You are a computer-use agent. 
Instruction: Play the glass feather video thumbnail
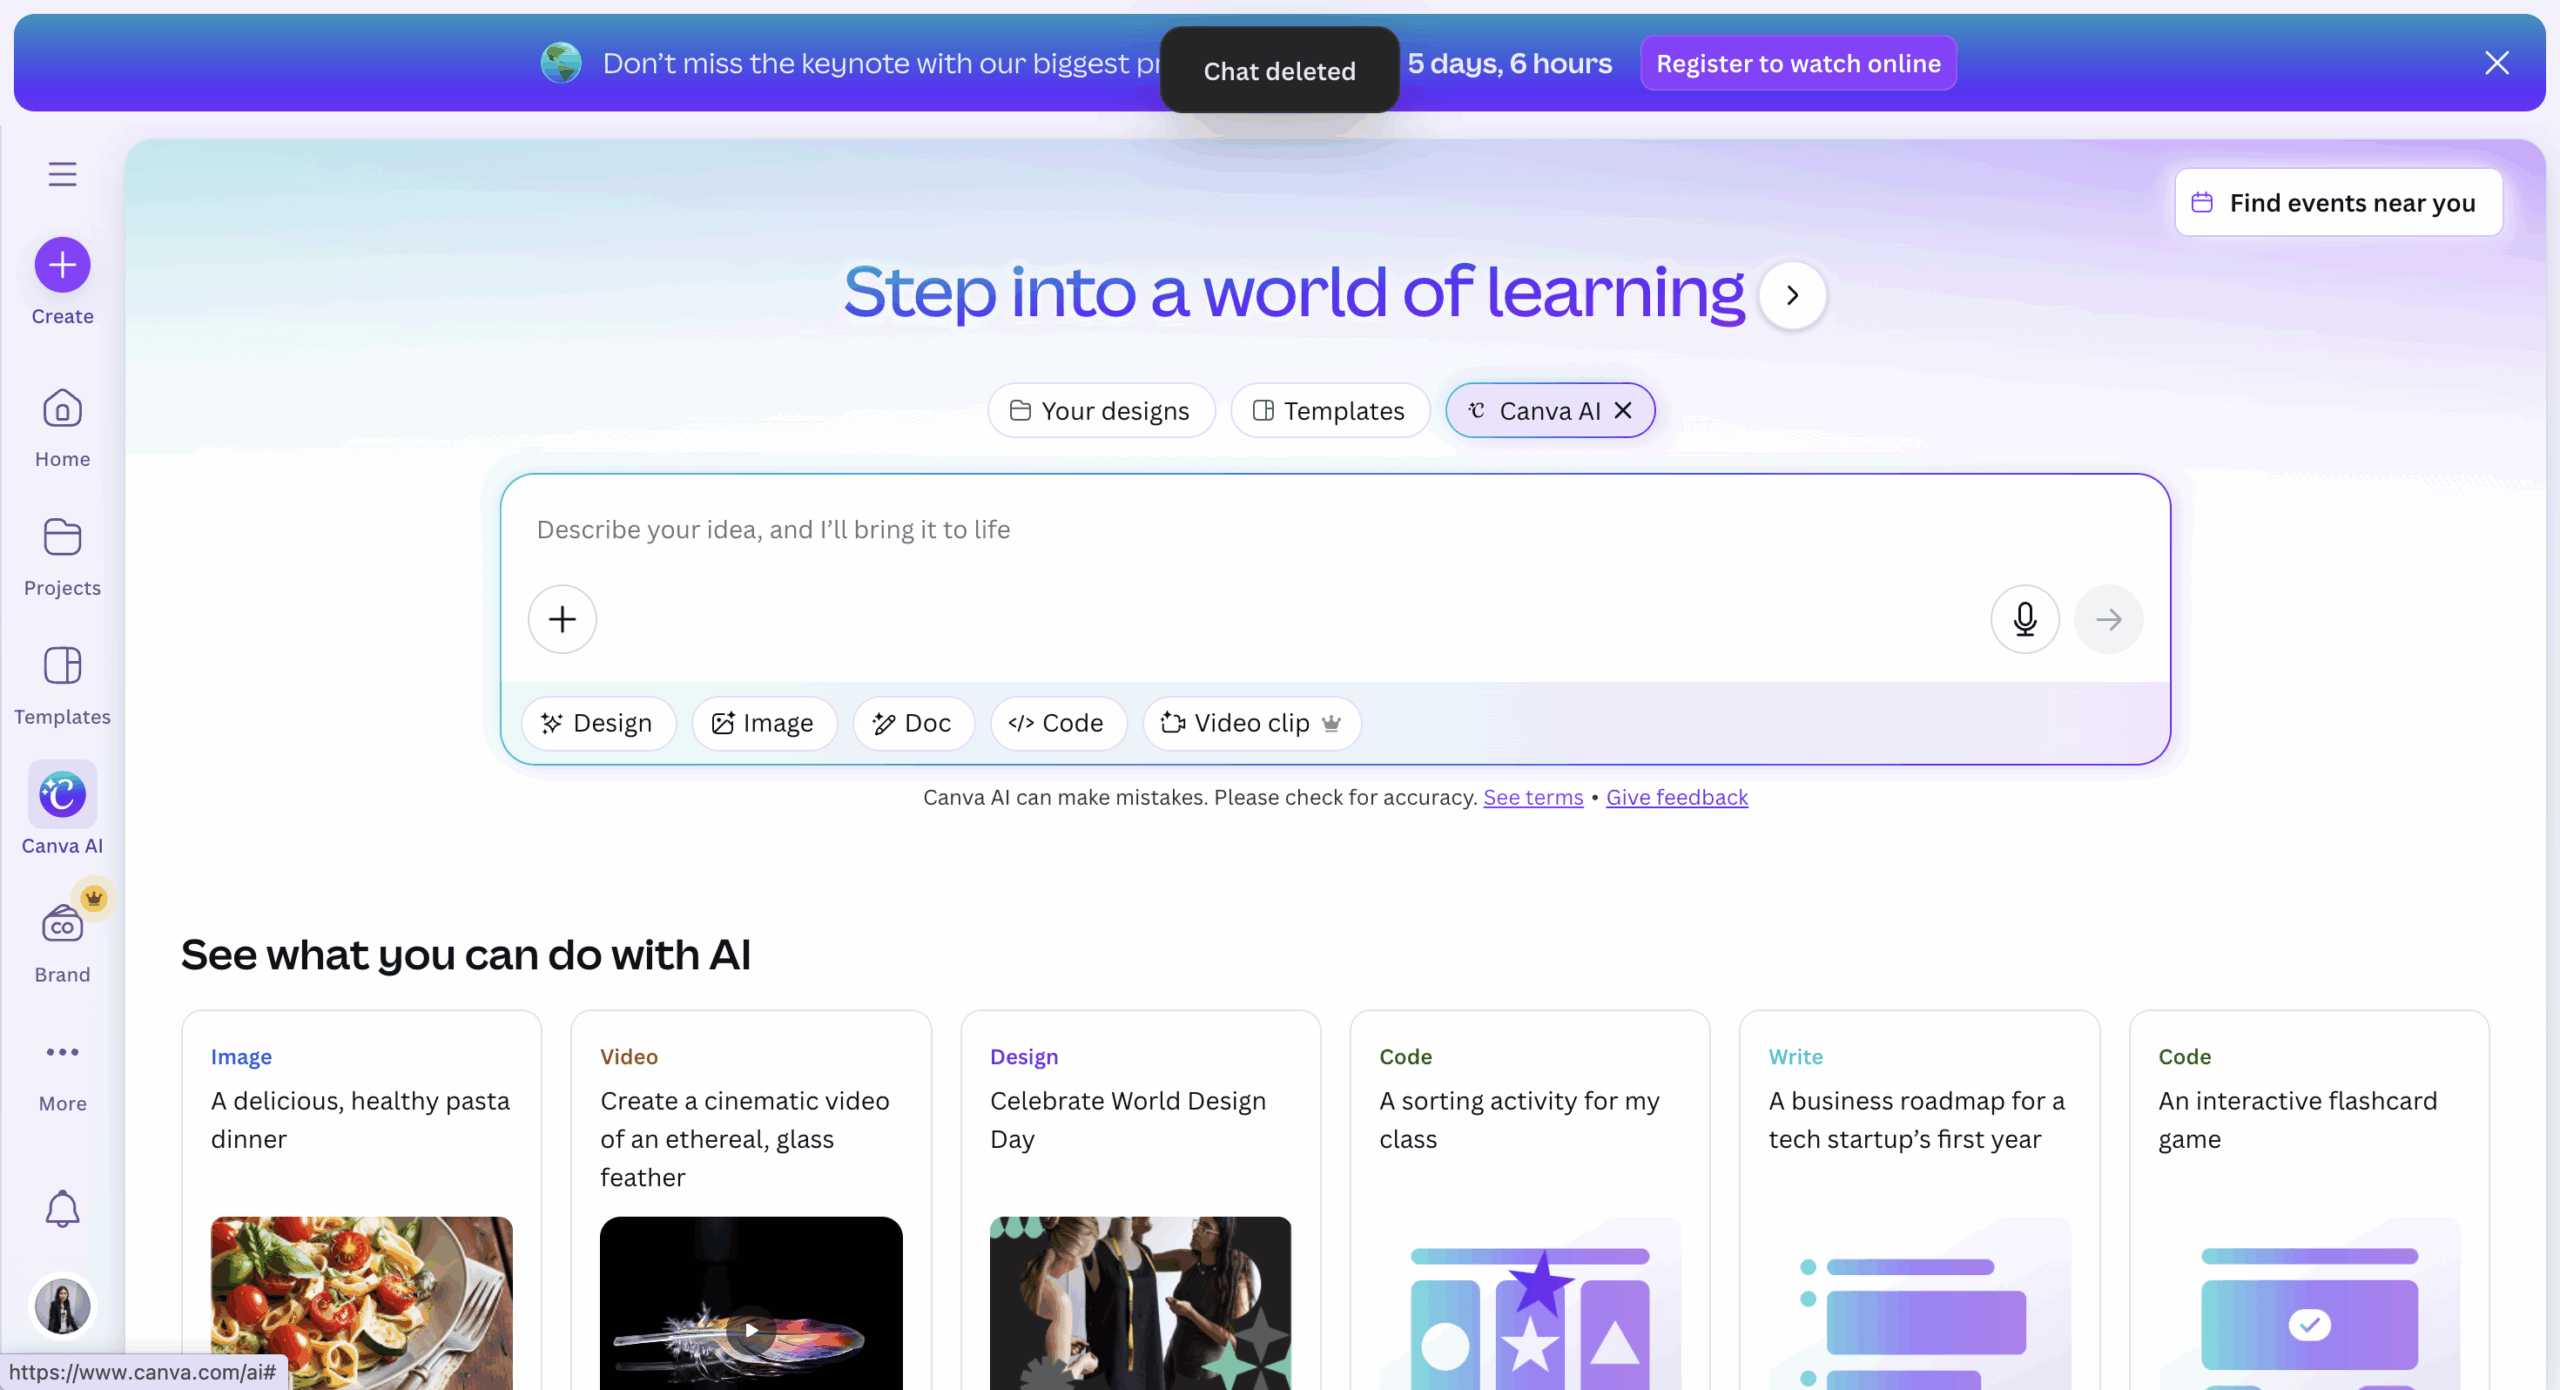click(751, 1329)
